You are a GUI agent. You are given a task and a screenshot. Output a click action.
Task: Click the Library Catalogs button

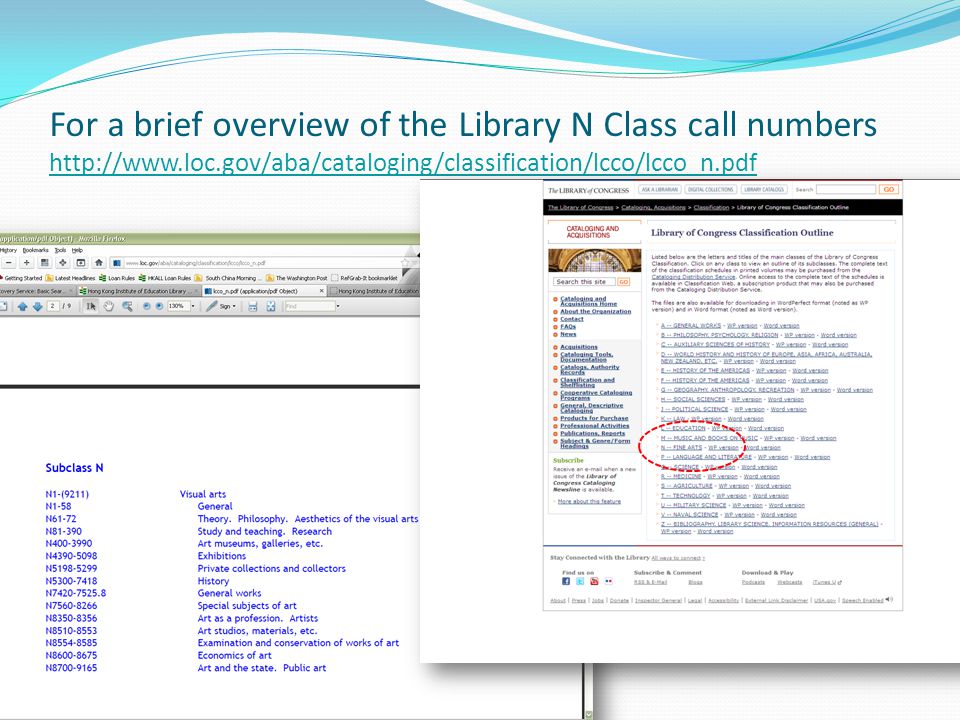click(764, 190)
